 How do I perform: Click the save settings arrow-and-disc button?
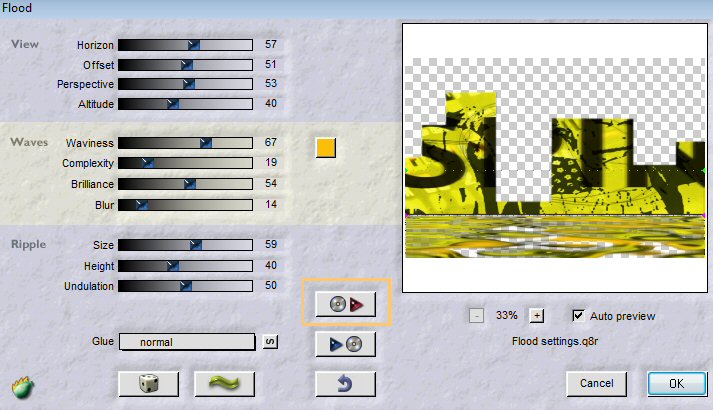[345, 344]
